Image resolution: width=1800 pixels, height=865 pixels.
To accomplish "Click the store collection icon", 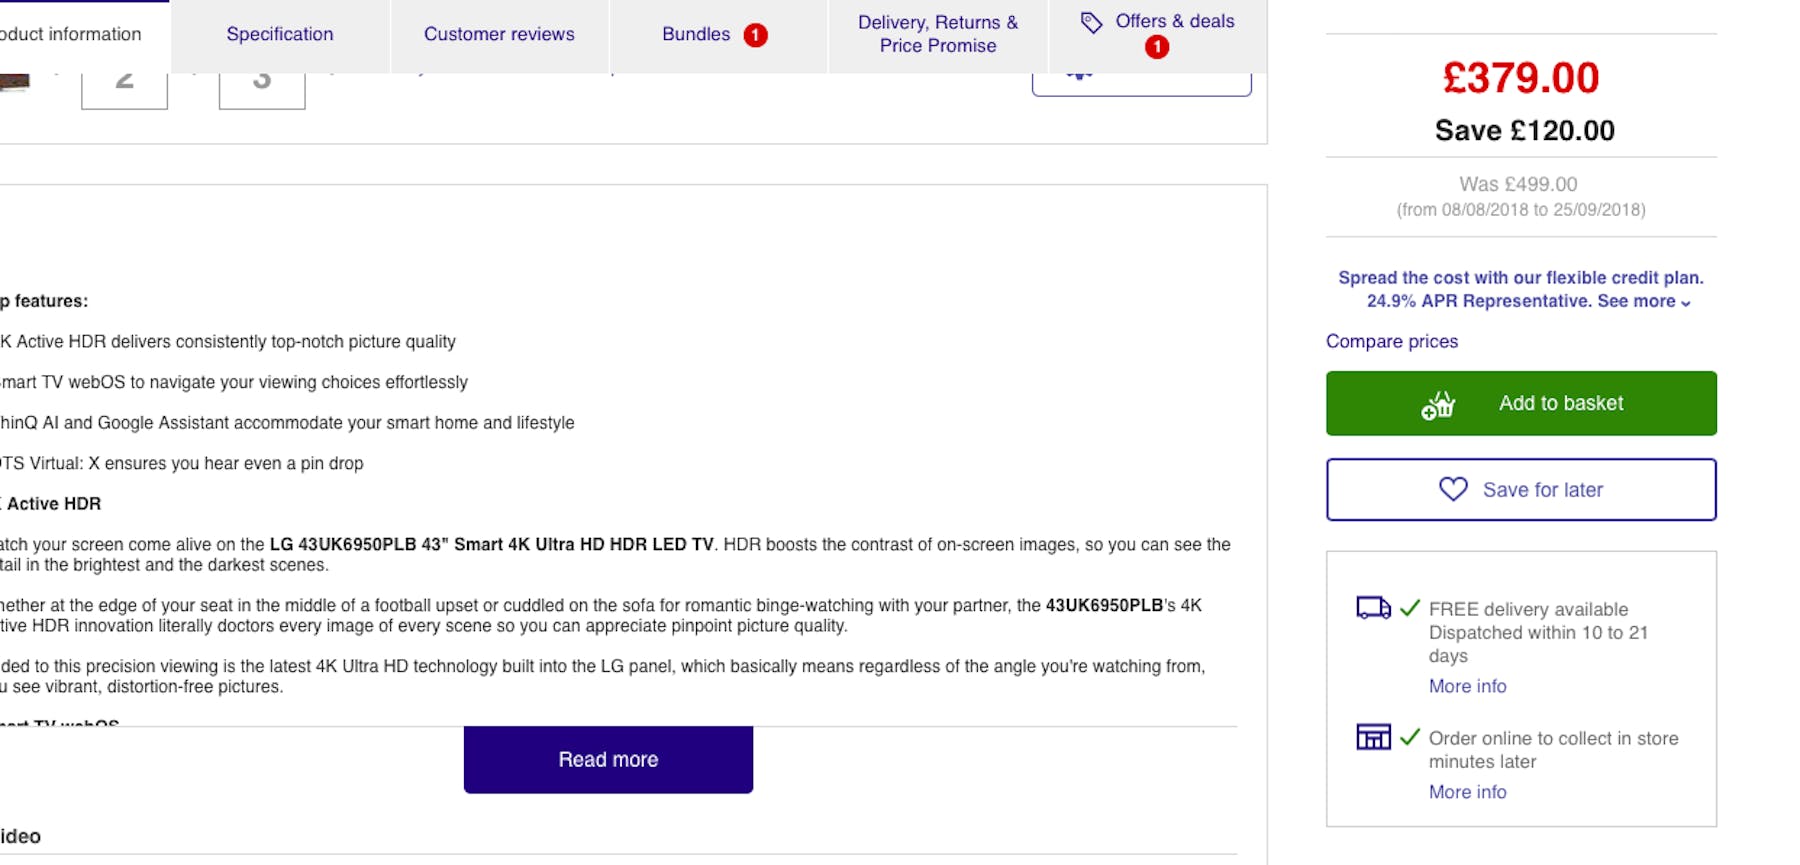I will pyautogui.click(x=1373, y=737).
